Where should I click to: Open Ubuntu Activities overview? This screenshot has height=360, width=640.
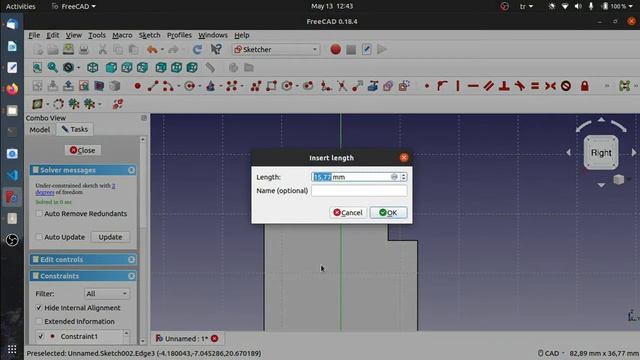click(x=20, y=6)
